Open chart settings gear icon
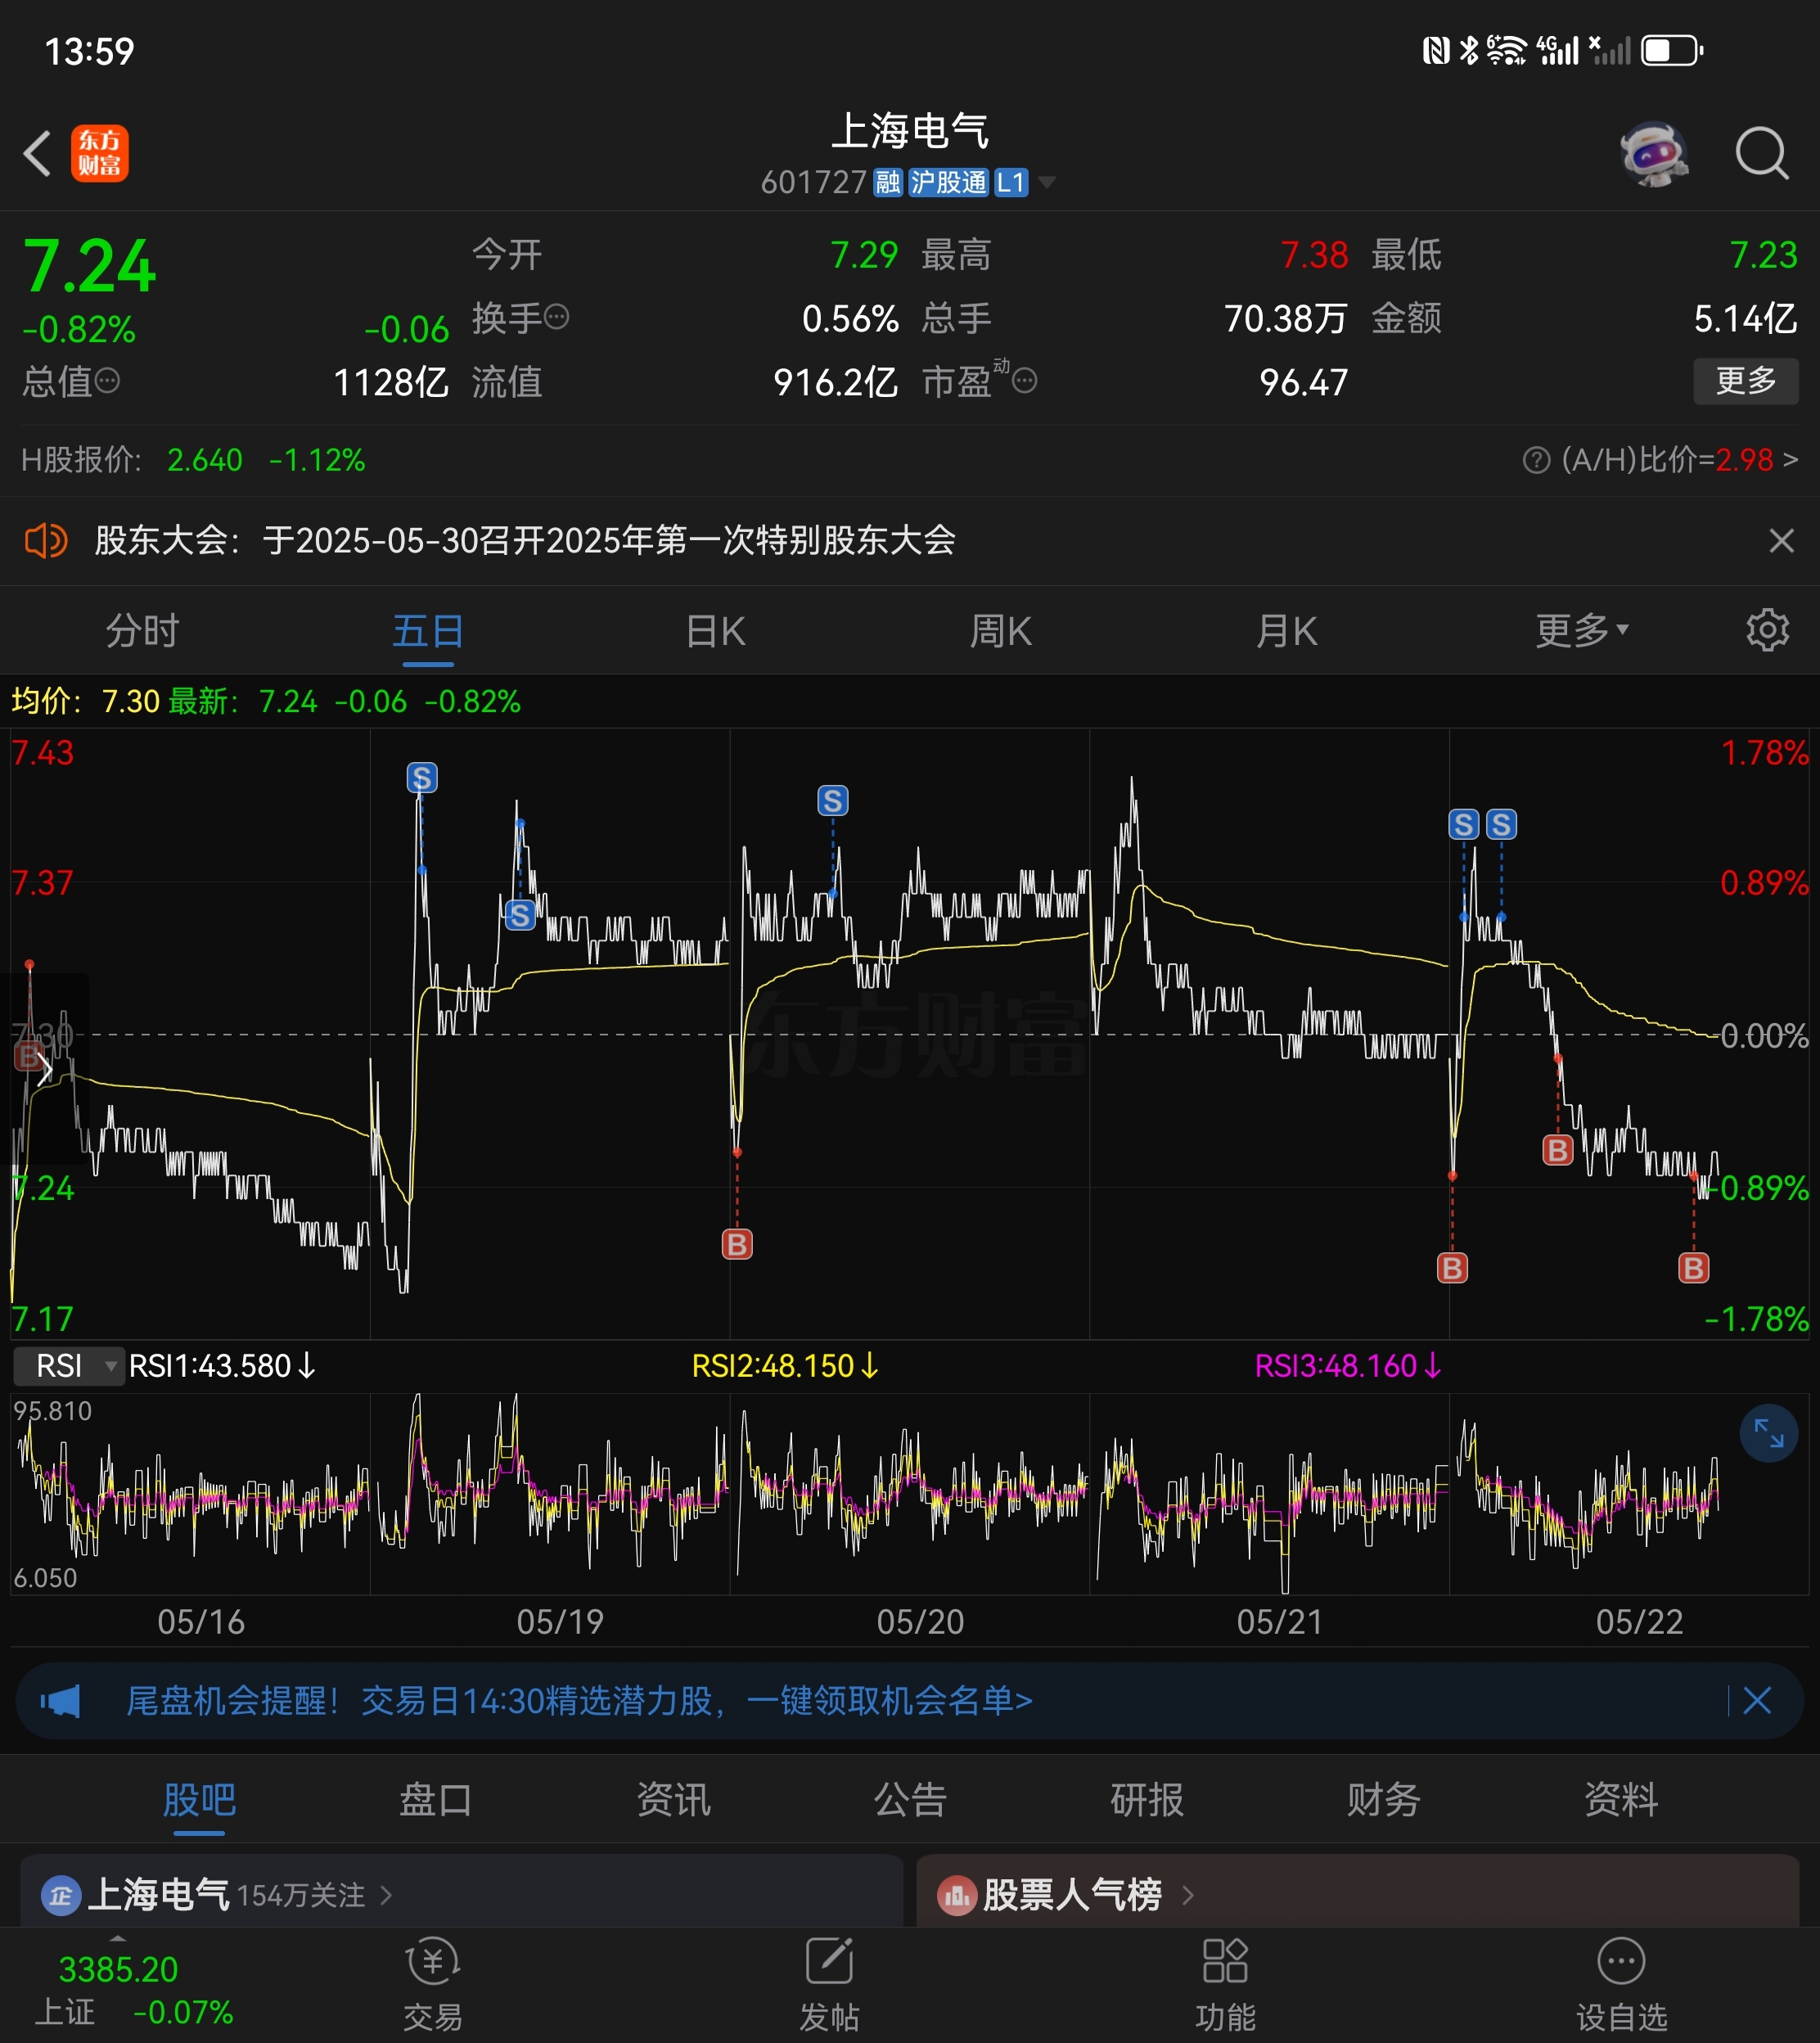This screenshot has width=1820, height=2043. [x=1767, y=630]
